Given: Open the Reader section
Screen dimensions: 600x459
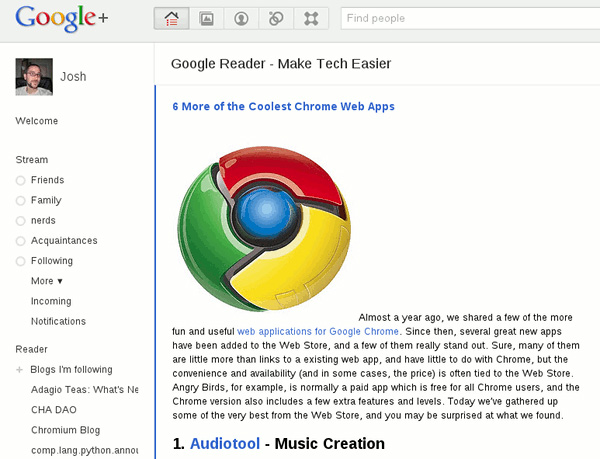Looking at the screenshot, I should 31,349.
